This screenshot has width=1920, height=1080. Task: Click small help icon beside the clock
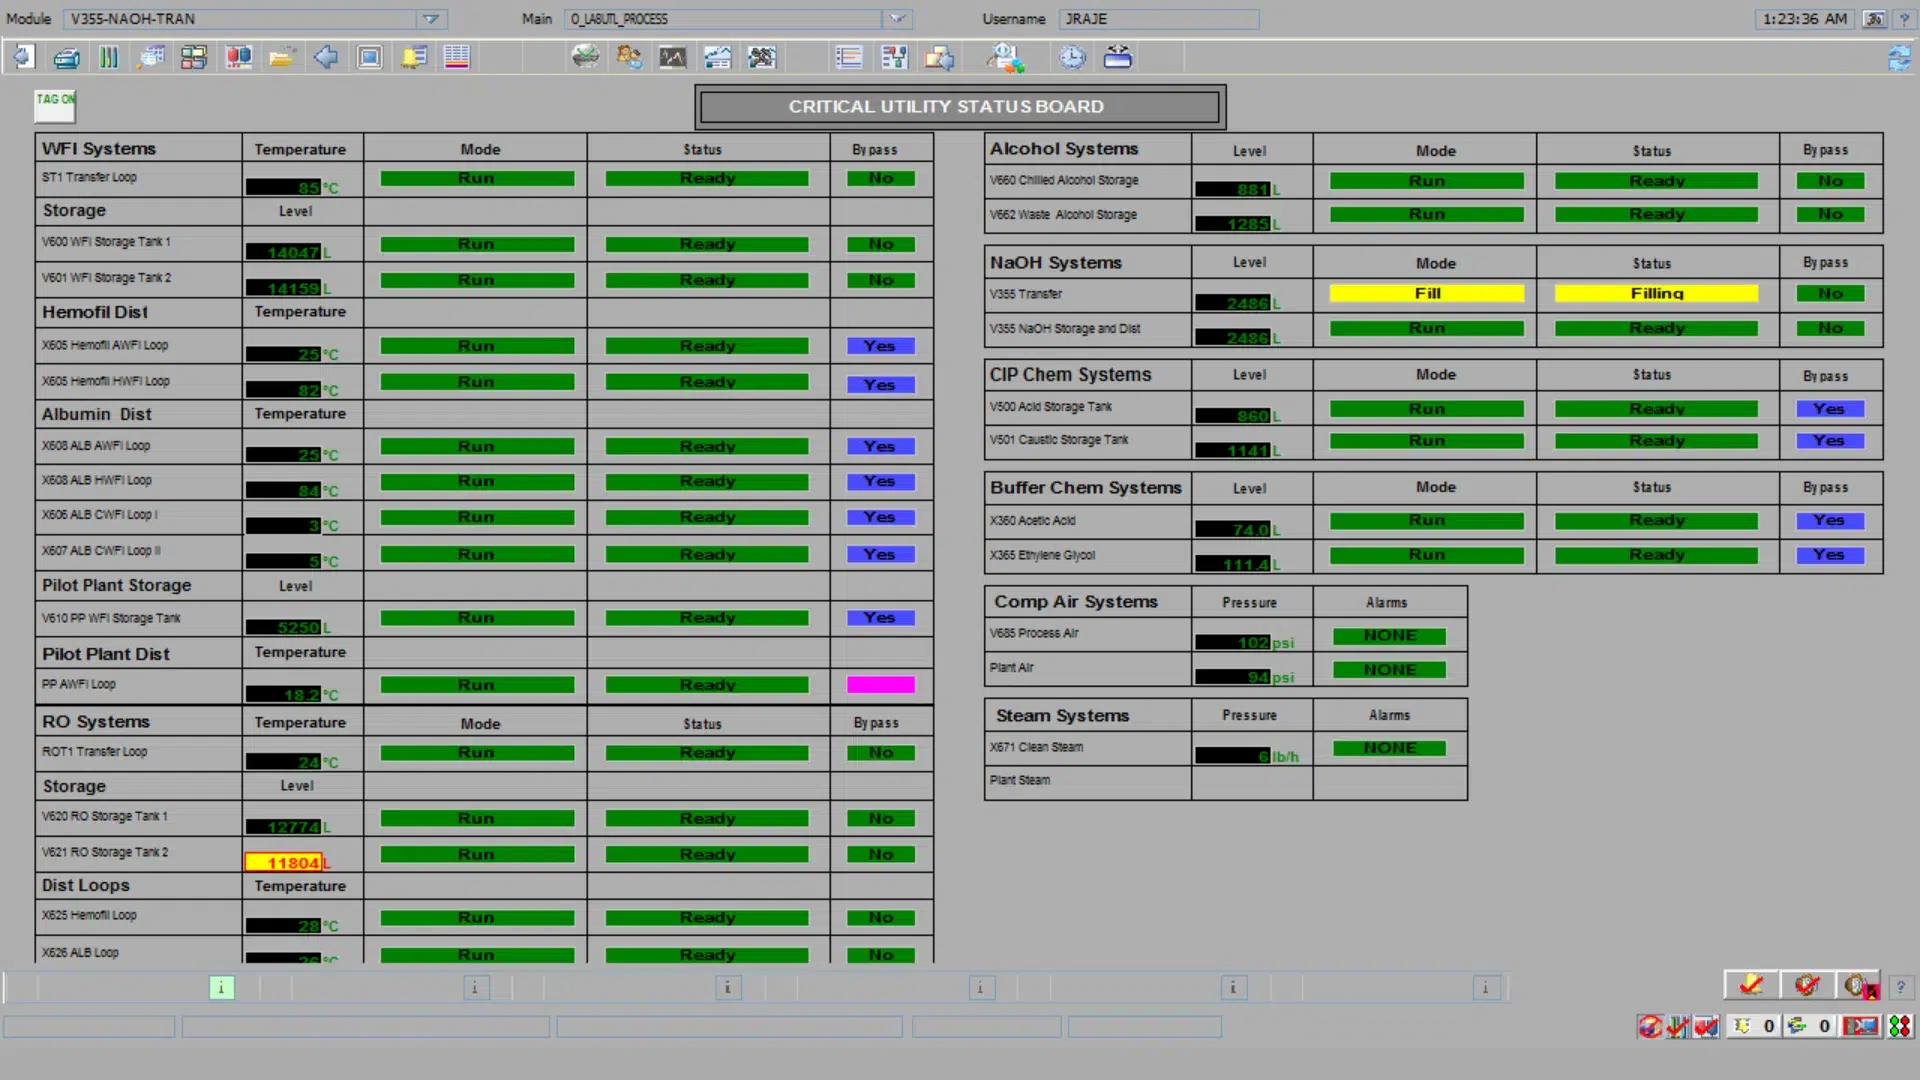[1904, 19]
